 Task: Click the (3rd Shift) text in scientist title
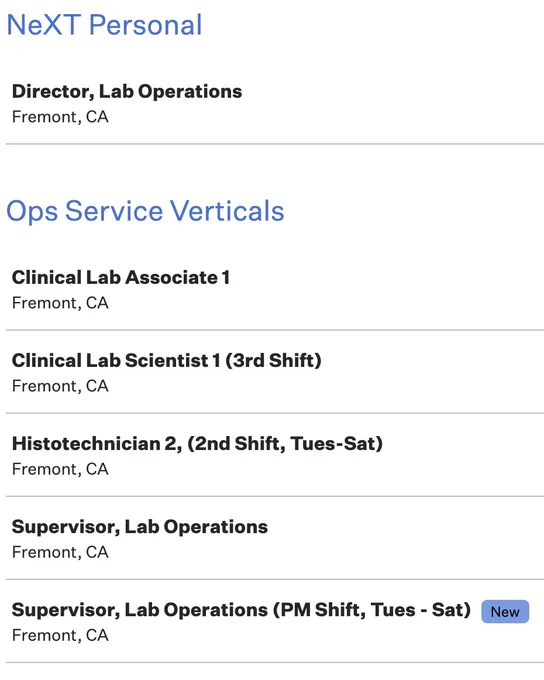(x=273, y=361)
